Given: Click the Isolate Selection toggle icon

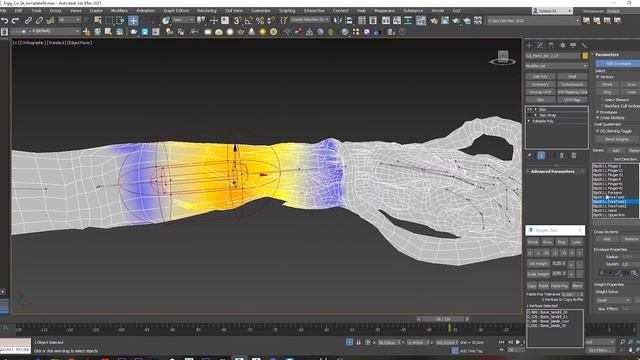Looking at the screenshot, I should pos(349,342).
